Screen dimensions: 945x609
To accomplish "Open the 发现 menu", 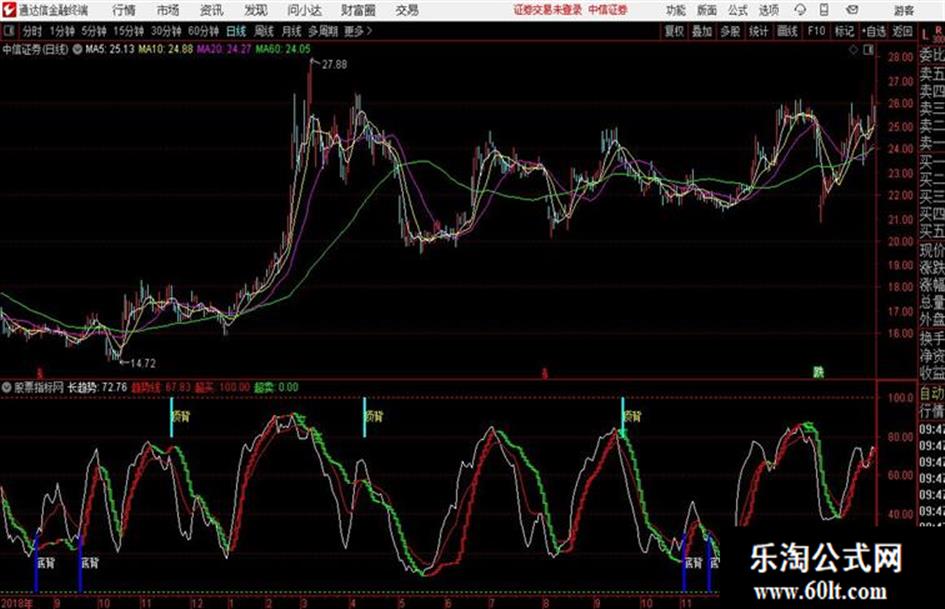I will pyautogui.click(x=256, y=10).
